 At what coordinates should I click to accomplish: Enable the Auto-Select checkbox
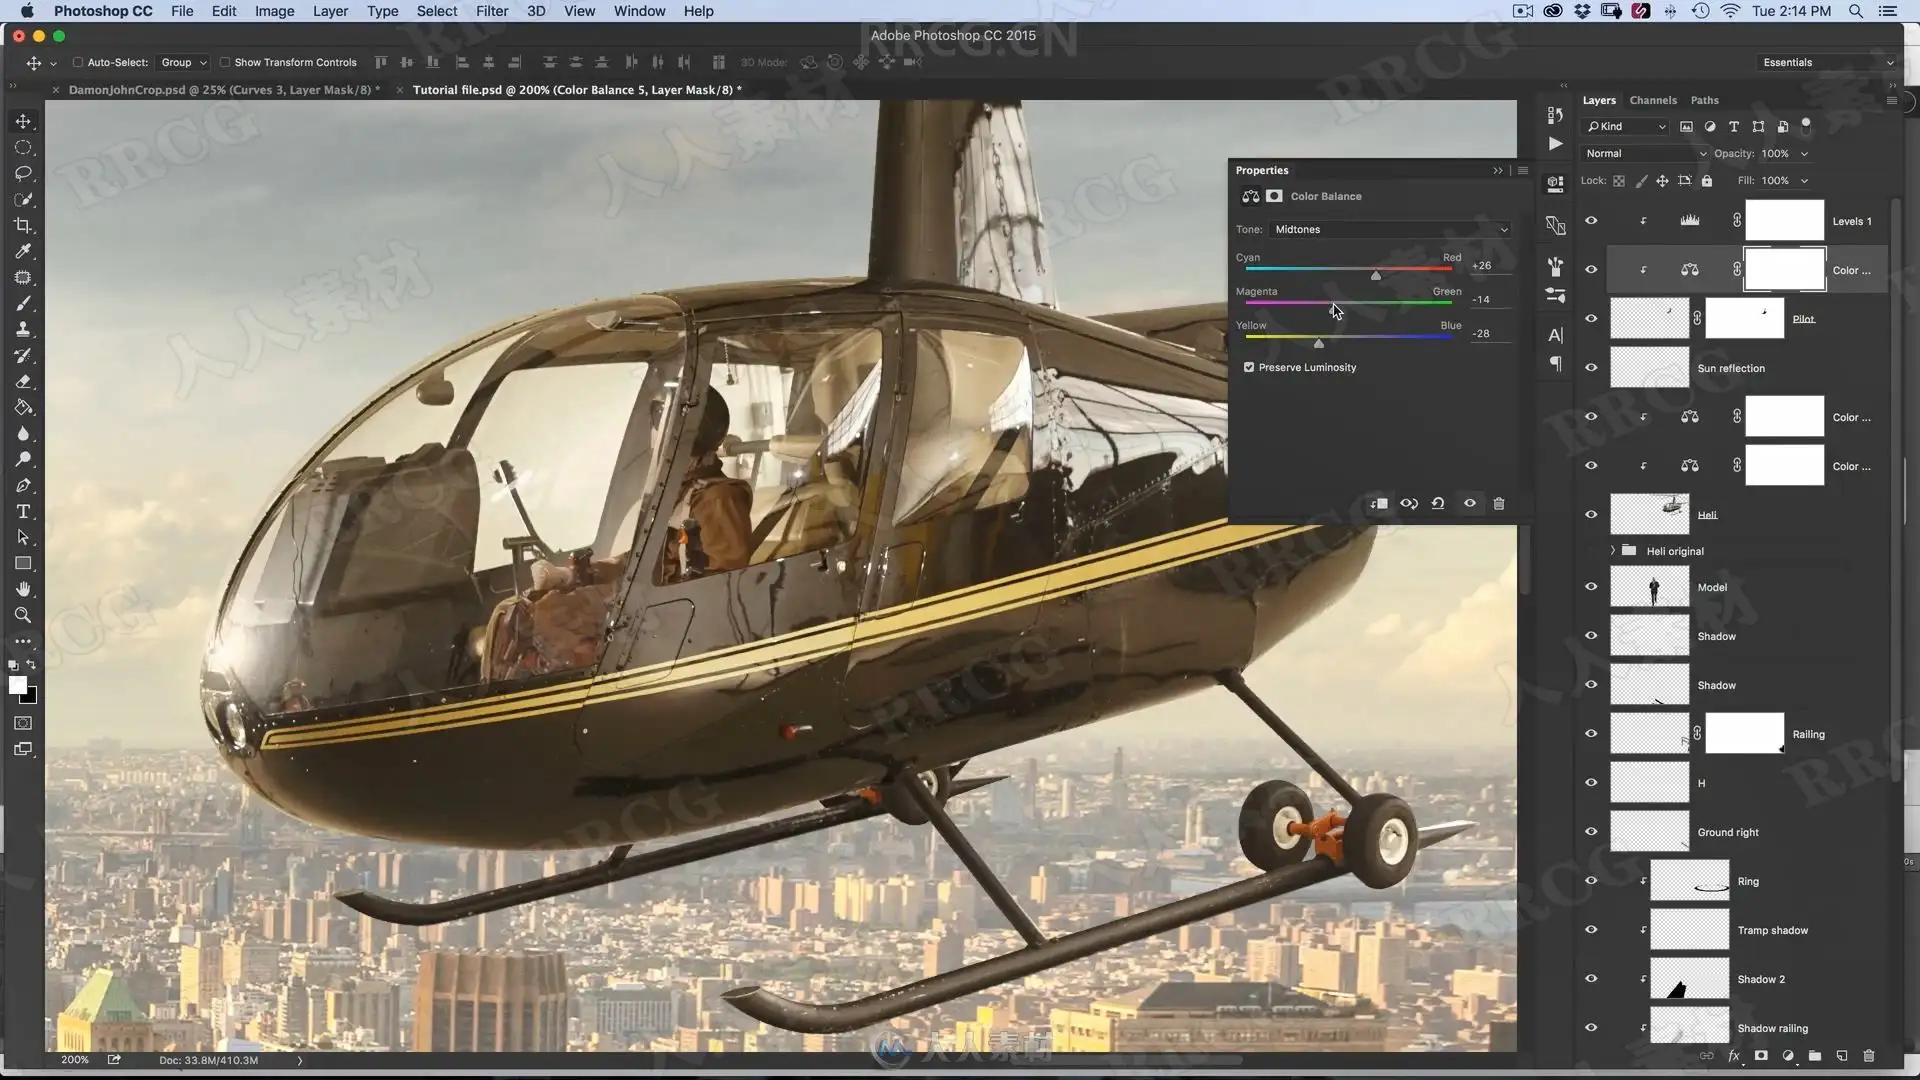click(78, 62)
